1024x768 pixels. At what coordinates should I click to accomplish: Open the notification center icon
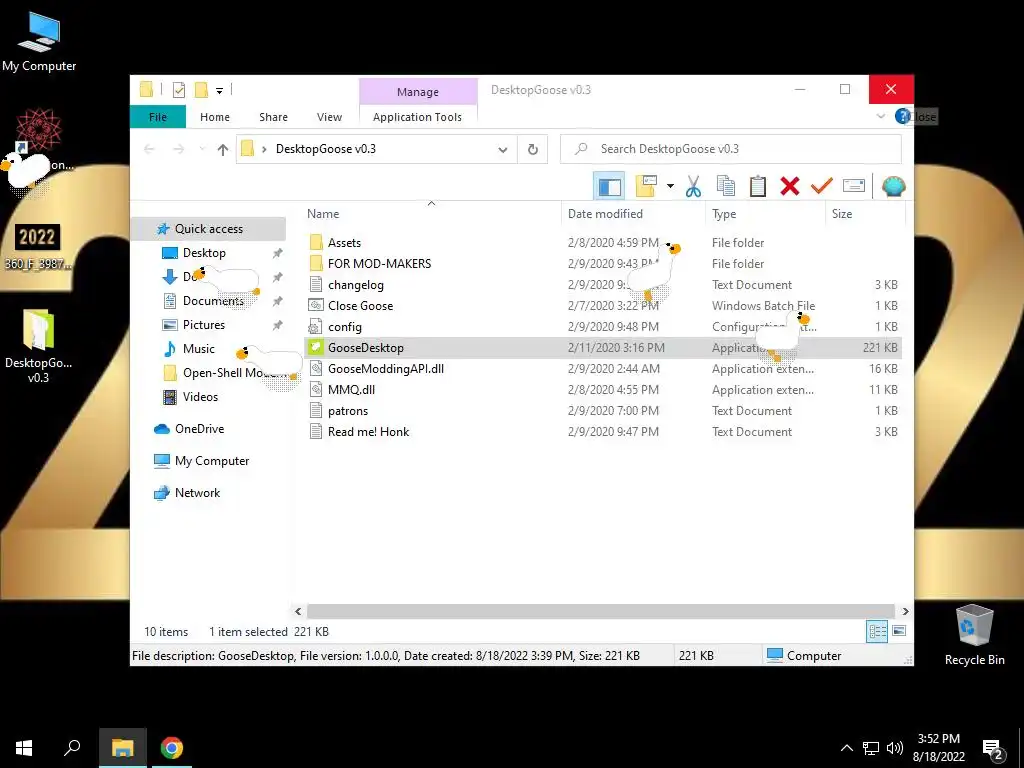point(993,748)
